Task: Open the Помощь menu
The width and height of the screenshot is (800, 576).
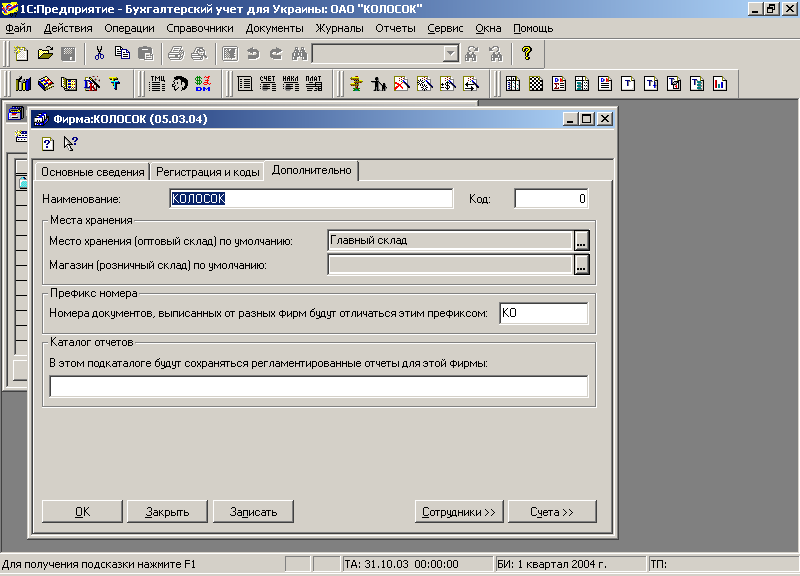Action: point(533,29)
